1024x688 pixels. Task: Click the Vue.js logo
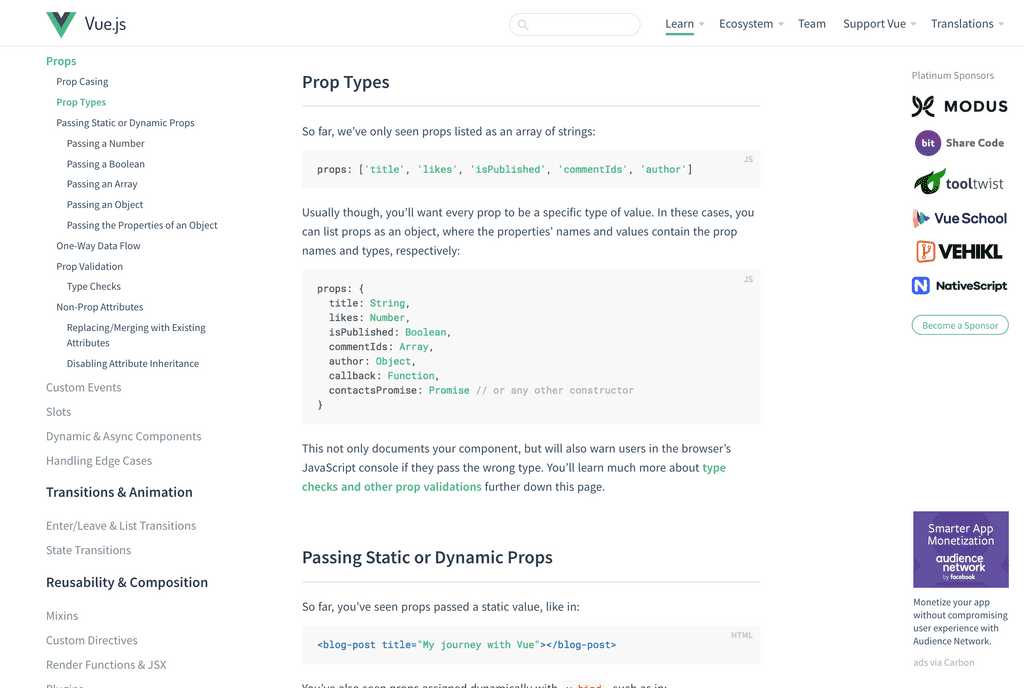click(x=85, y=23)
